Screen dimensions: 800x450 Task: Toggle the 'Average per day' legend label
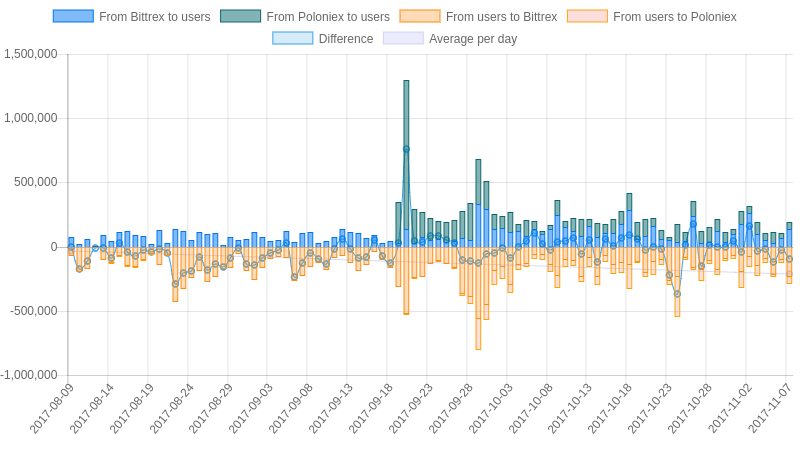point(473,39)
